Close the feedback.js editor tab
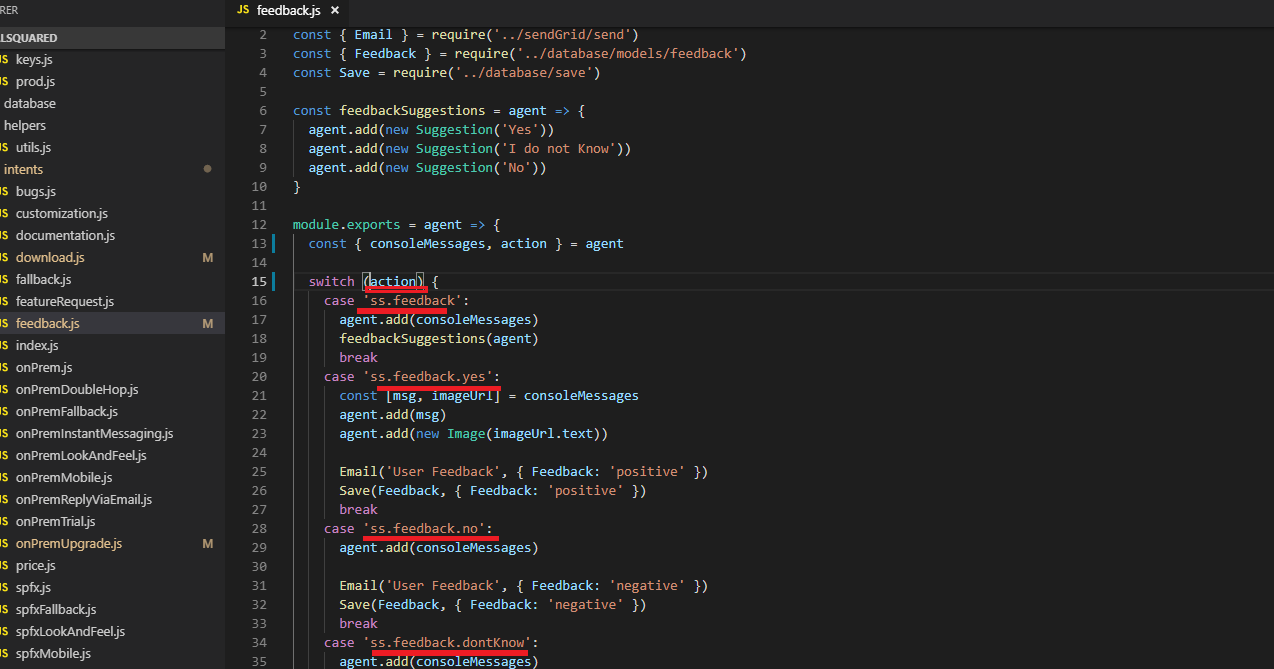The width and height of the screenshot is (1274, 669). 334,10
